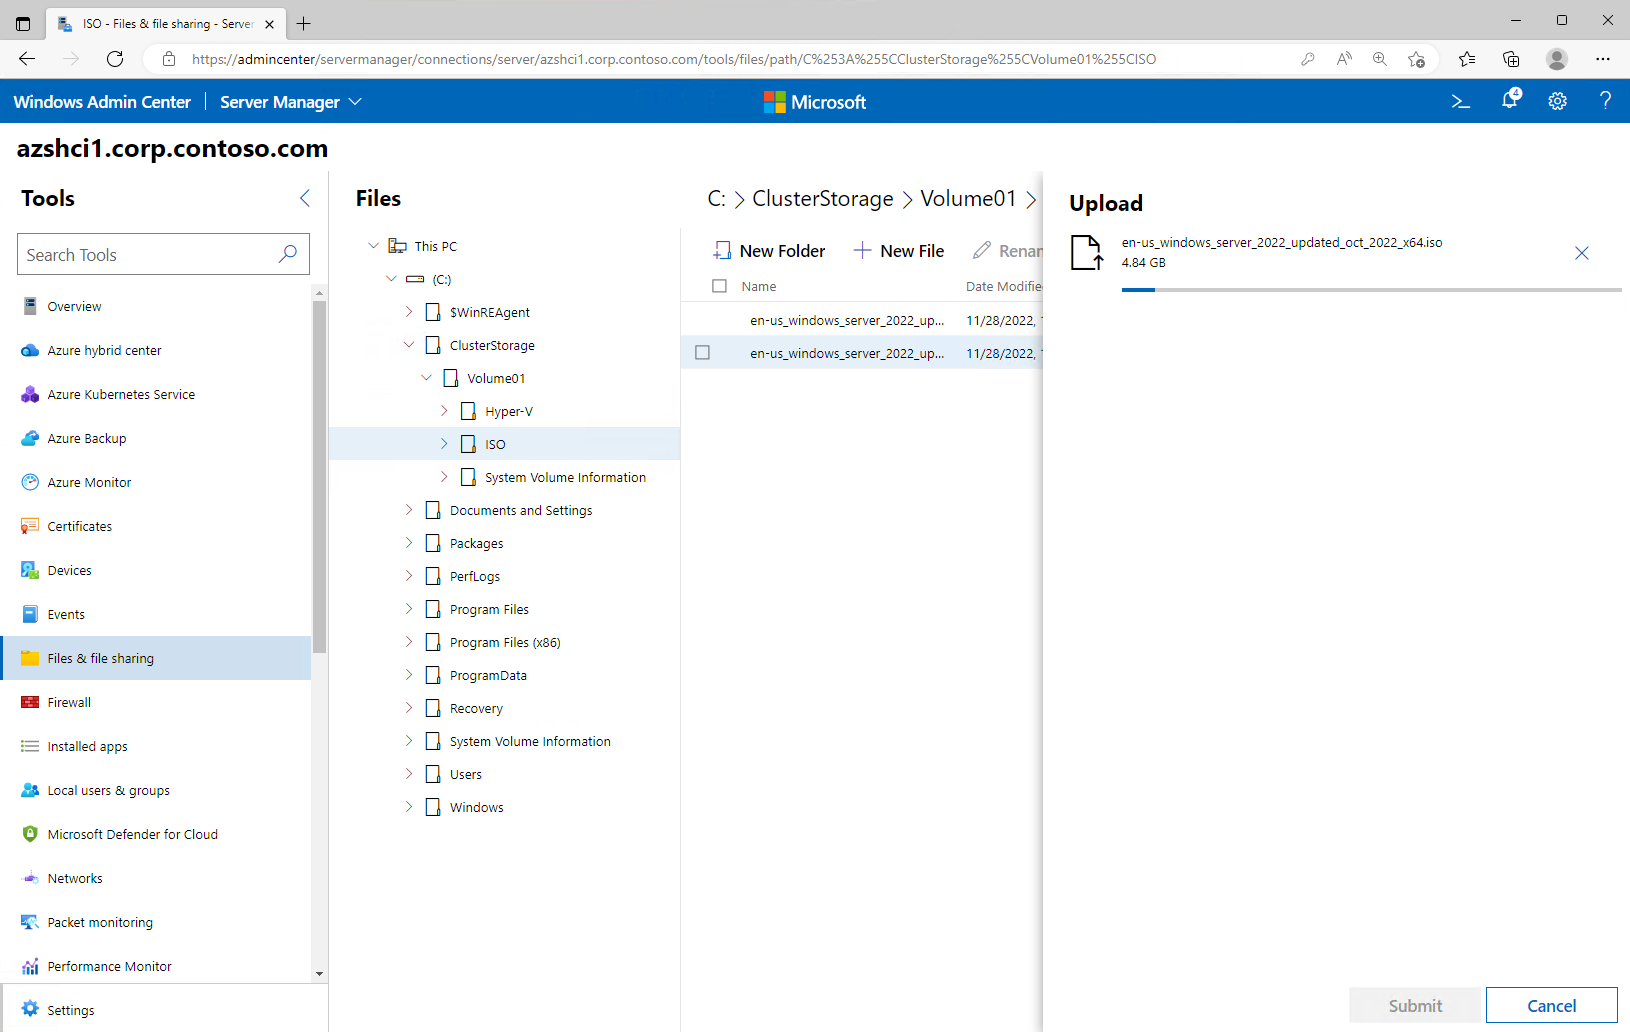This screenshot has width=1630, height=1032.
Task: Open the PowerShell console icon in header
Action: tap(1460, 102)
